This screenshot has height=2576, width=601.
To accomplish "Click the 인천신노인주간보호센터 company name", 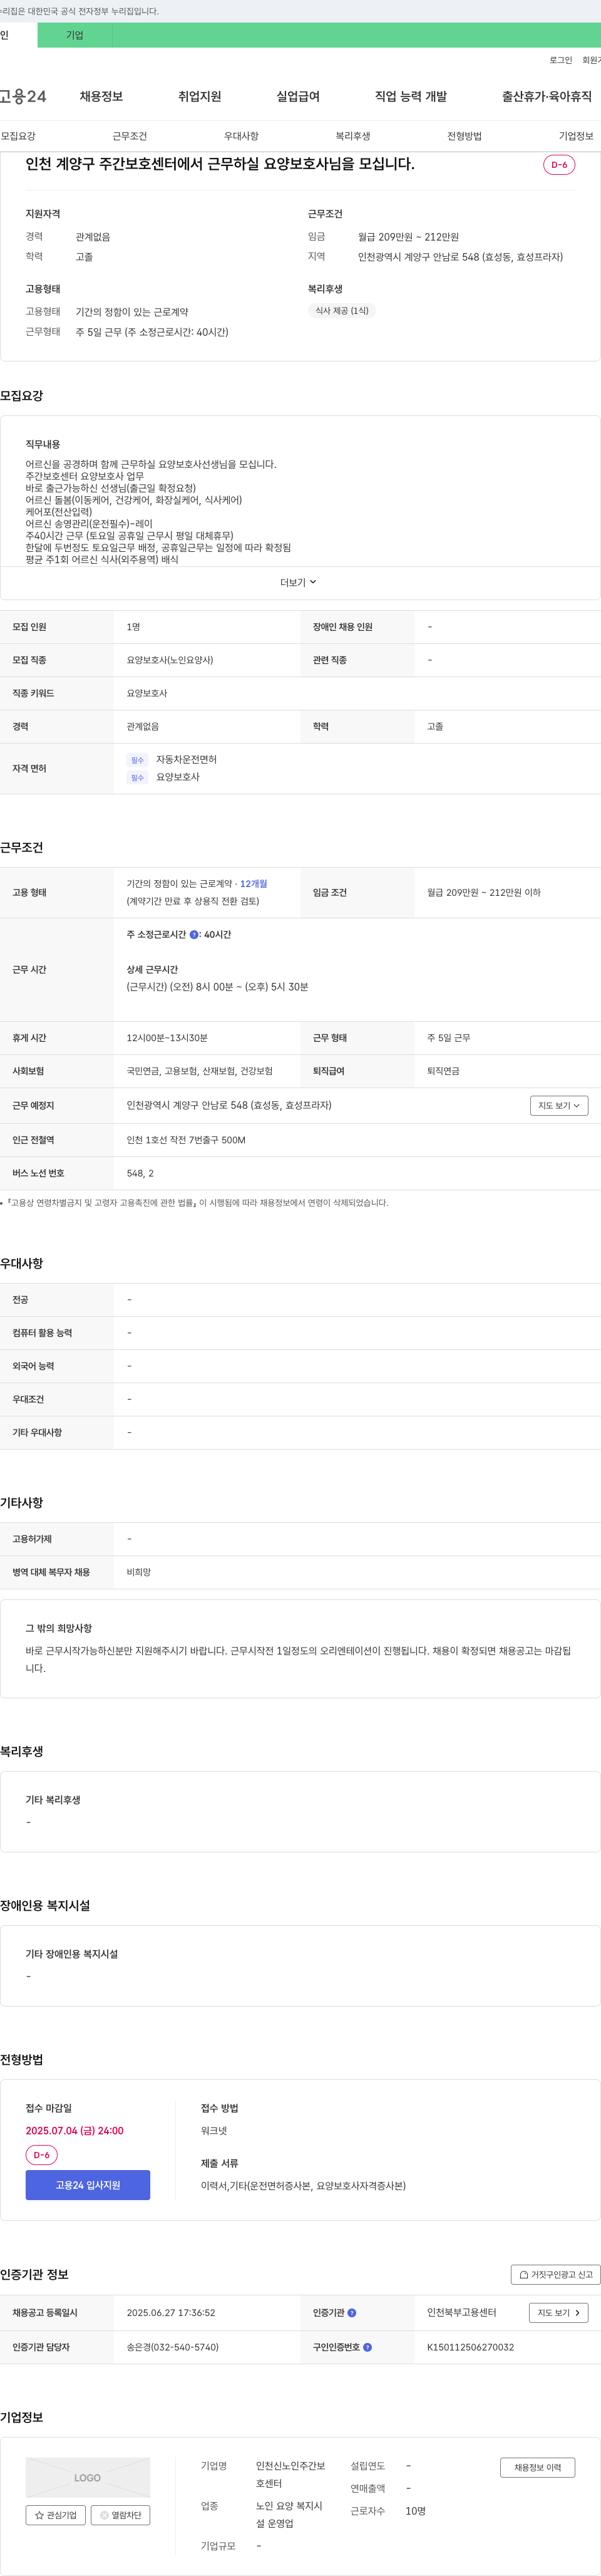I will pos(290,2475).
